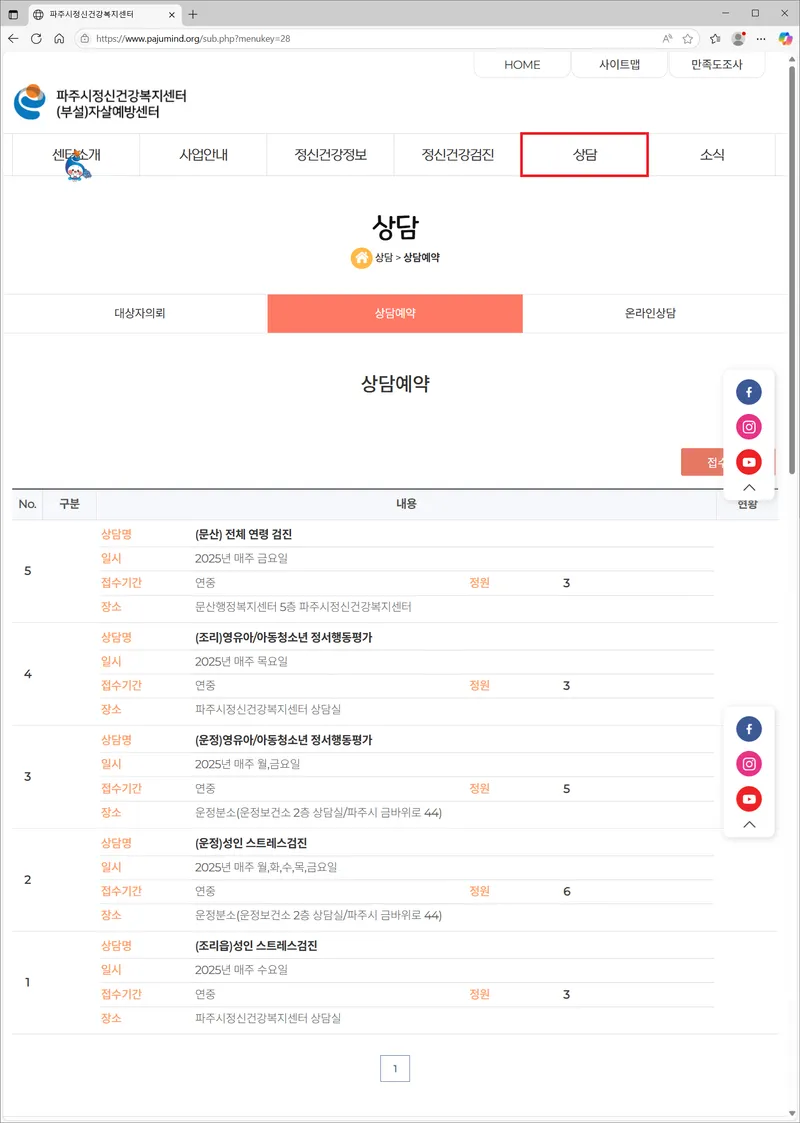
Task: Open the Copilot icon in browser toolbar
Action: coord(785,39)
